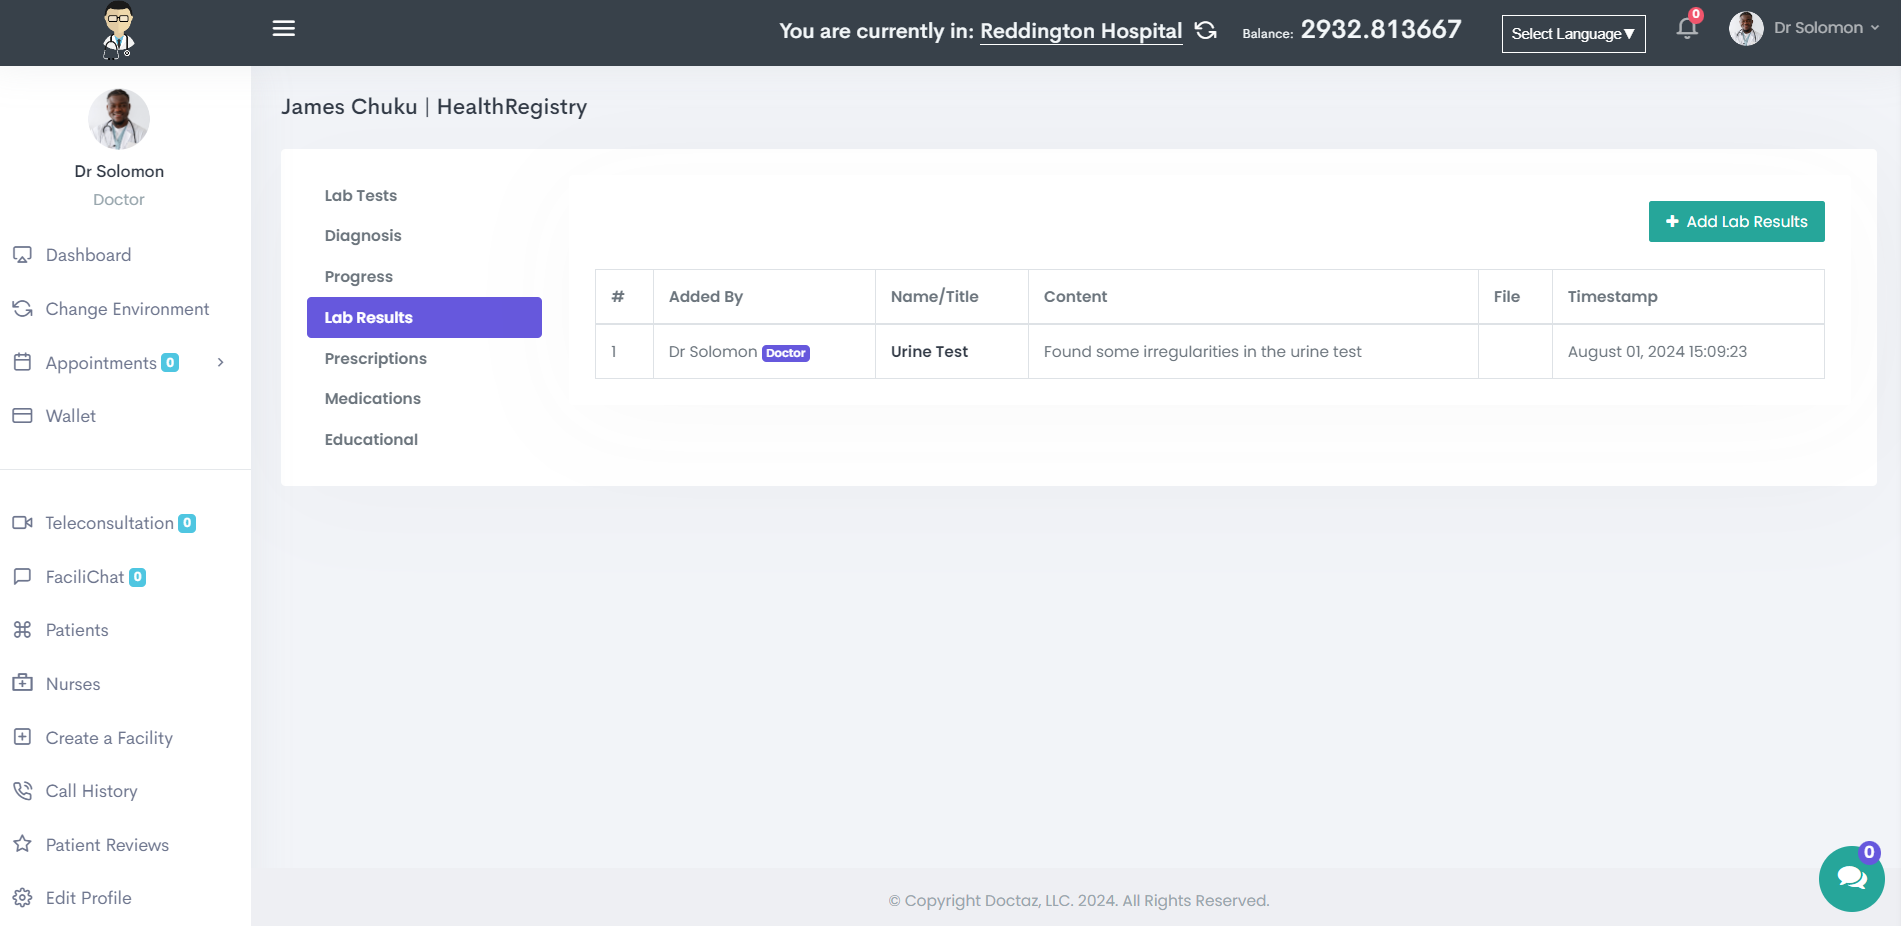
Task: Click the Add Lab Results button
Action: pyautogui.click(x=1736, y=222)
